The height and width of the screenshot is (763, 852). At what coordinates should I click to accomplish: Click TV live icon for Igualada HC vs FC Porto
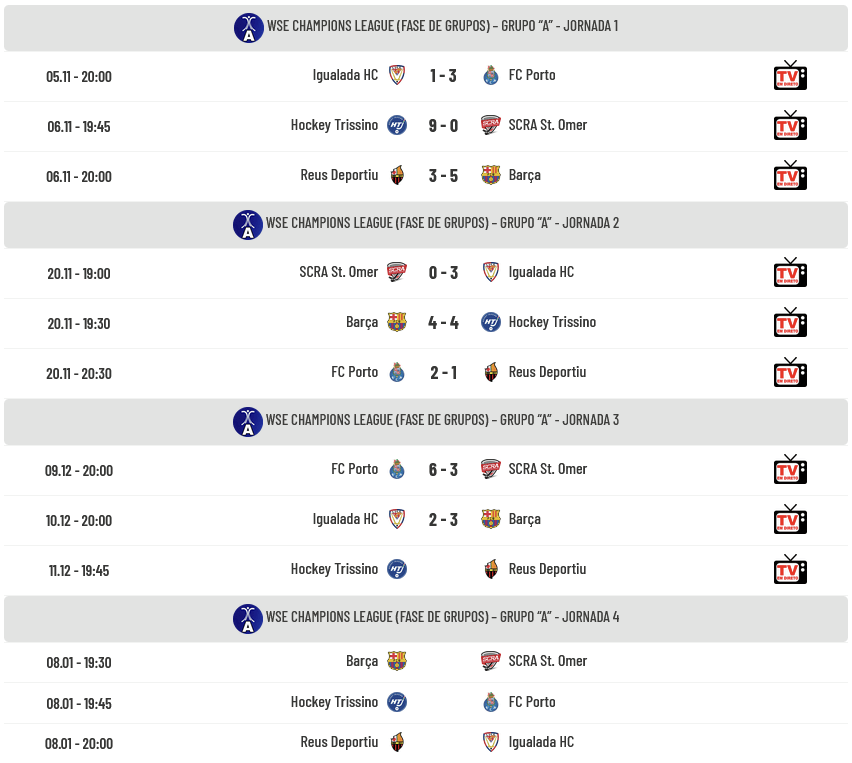pos(790,76)
